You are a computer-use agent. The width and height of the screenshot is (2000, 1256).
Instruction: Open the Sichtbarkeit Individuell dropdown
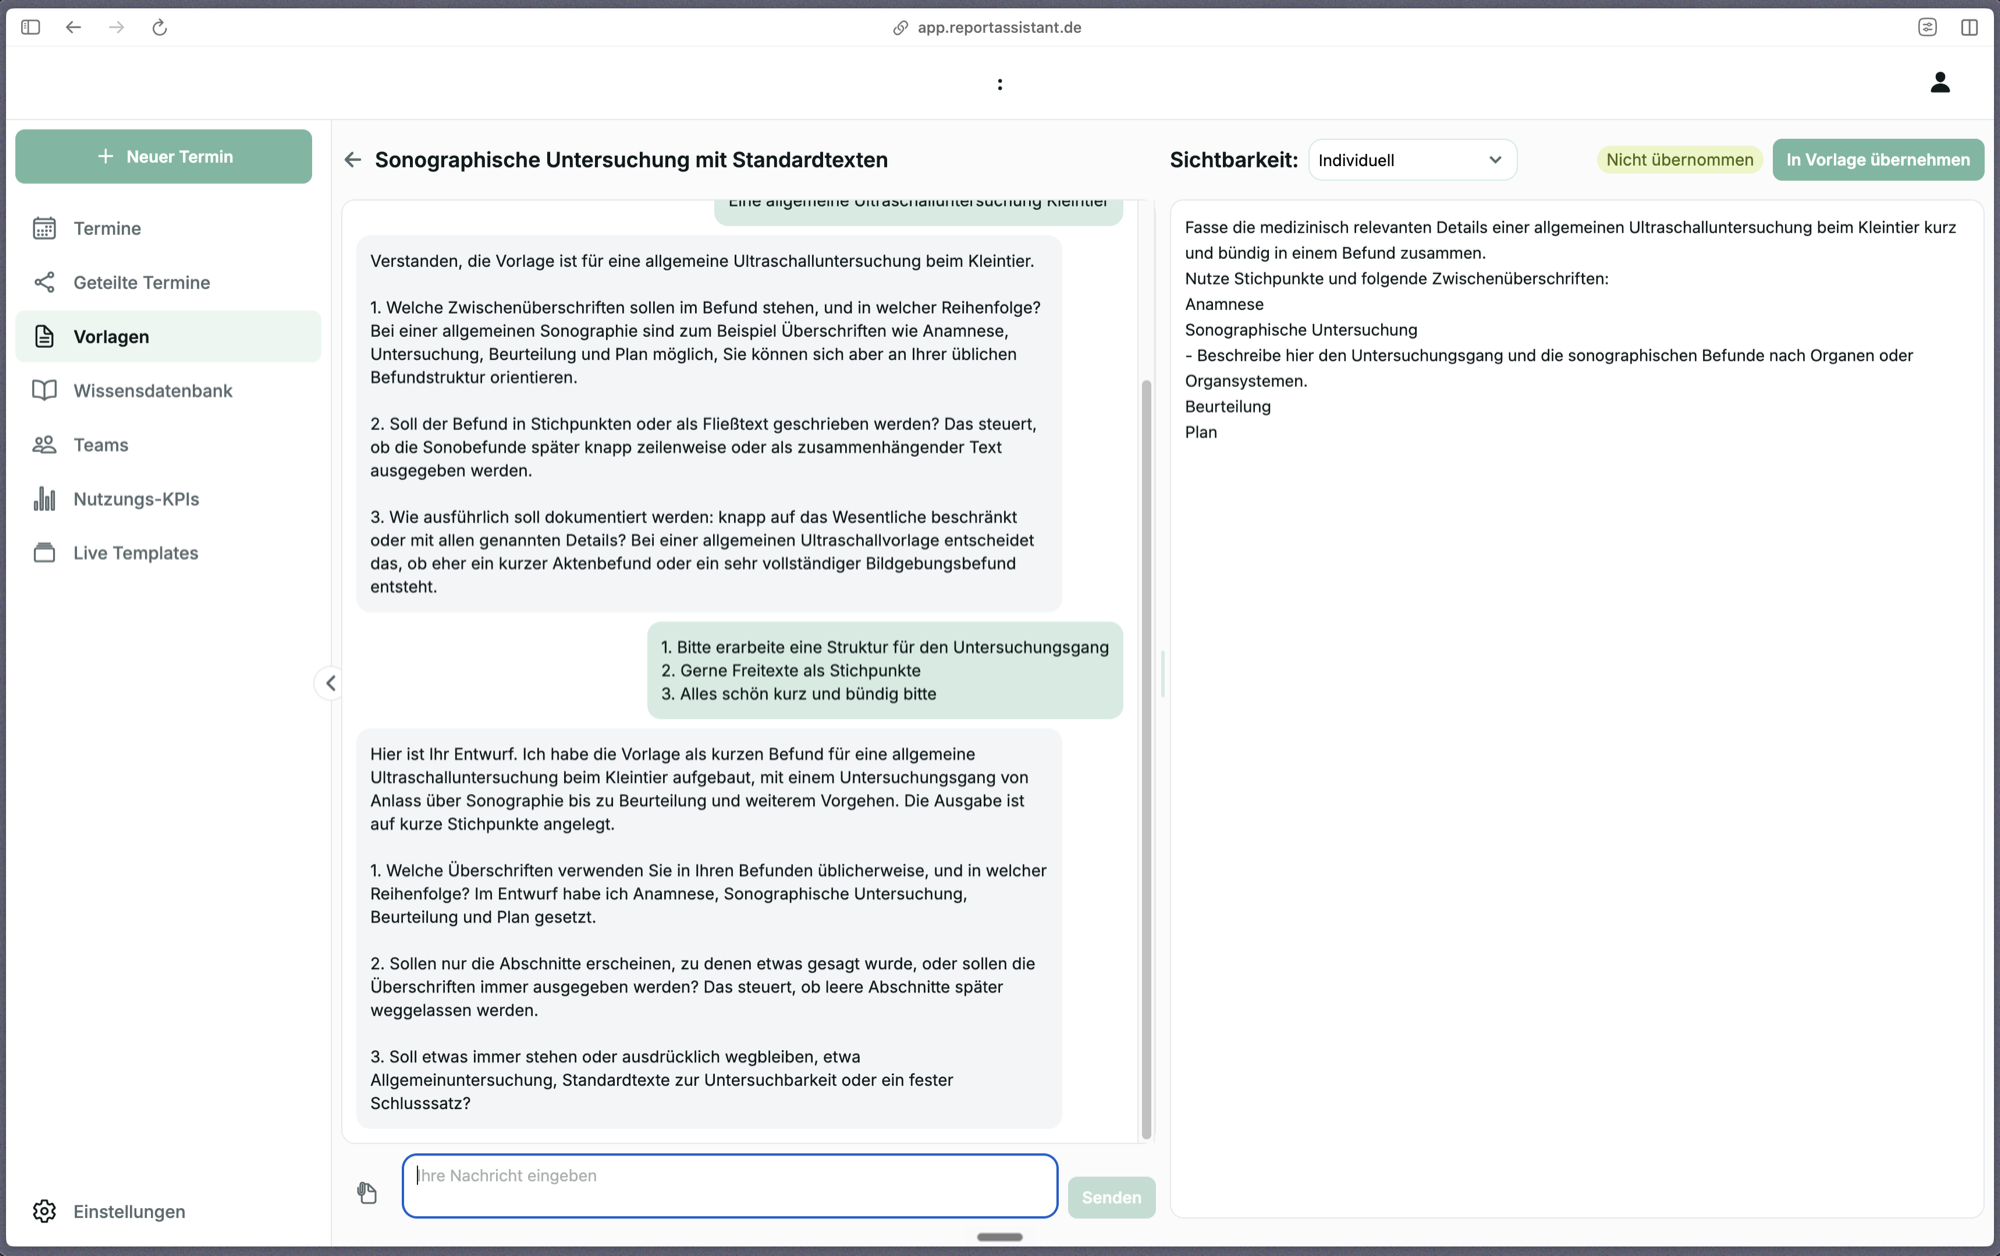point(1412,160)
